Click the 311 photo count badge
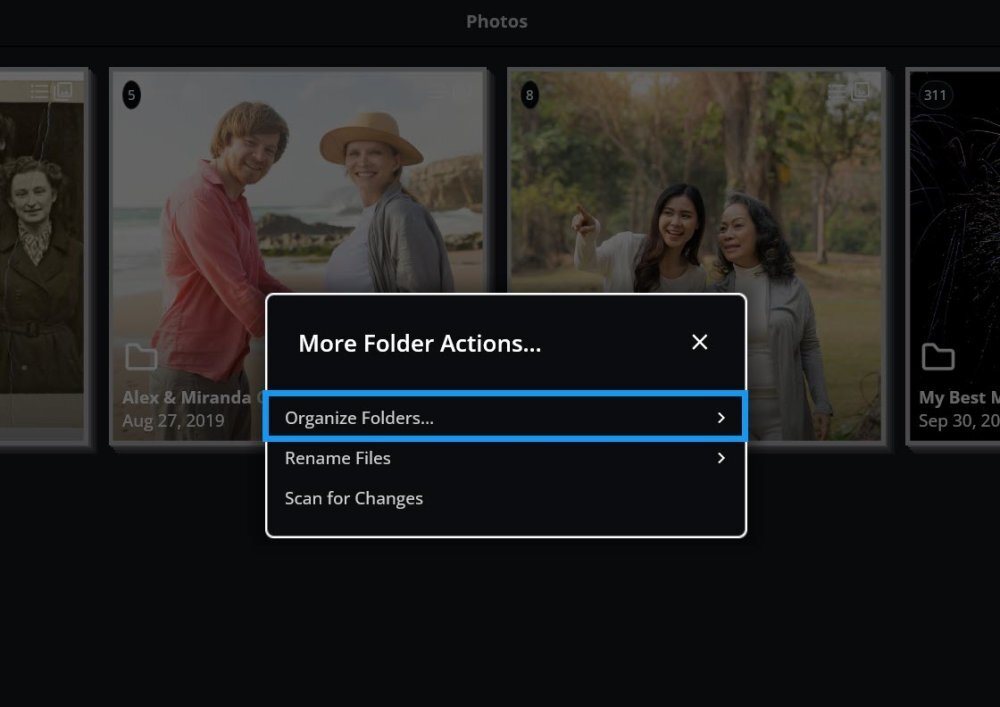 [935, 95]
